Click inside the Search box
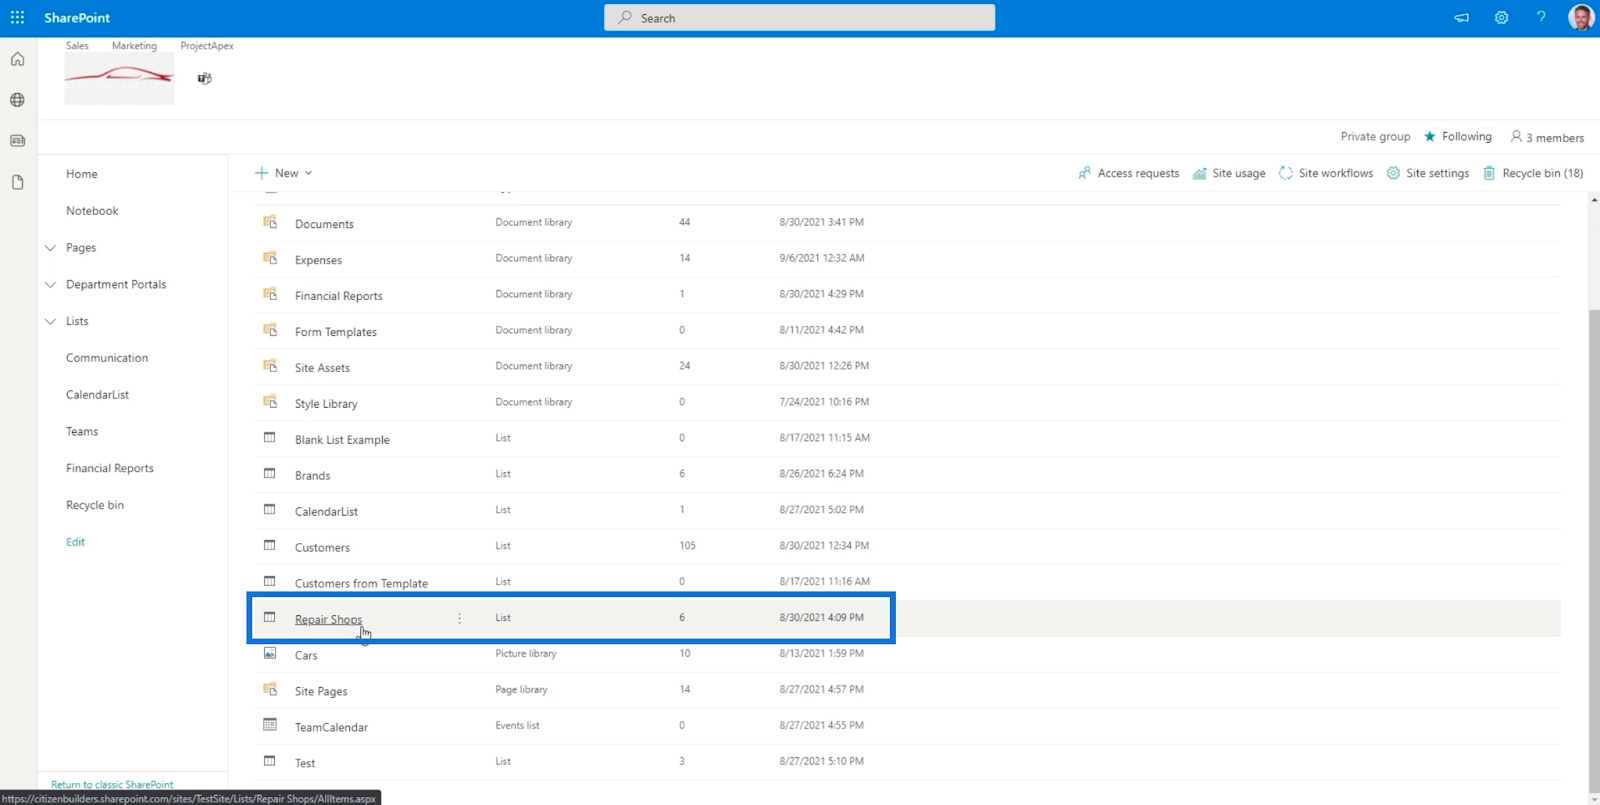Screen dimensions: 1600x805 click(799, 18)
